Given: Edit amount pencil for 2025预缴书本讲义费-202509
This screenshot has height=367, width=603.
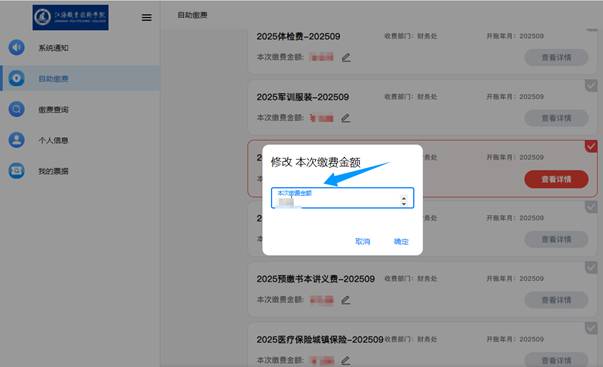Looking at the screenshot, I should coord(346,300).
